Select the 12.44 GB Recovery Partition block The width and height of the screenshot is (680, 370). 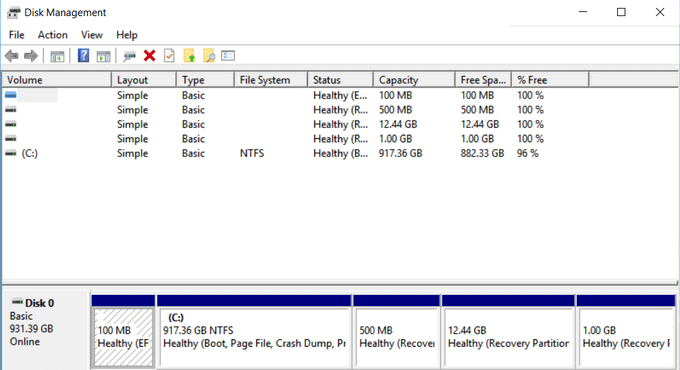pos(508,337)
